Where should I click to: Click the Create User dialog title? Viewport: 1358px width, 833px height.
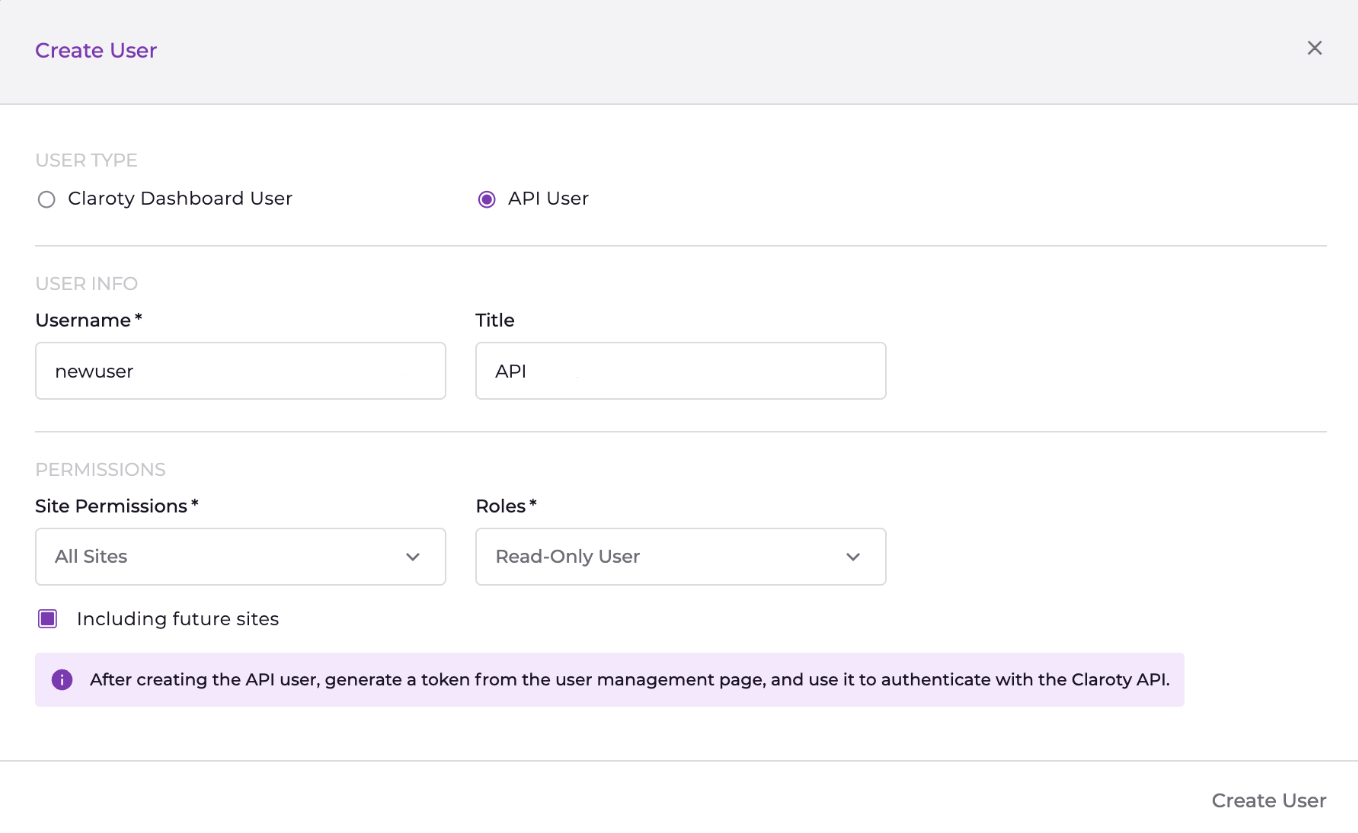tap(96, 51)
